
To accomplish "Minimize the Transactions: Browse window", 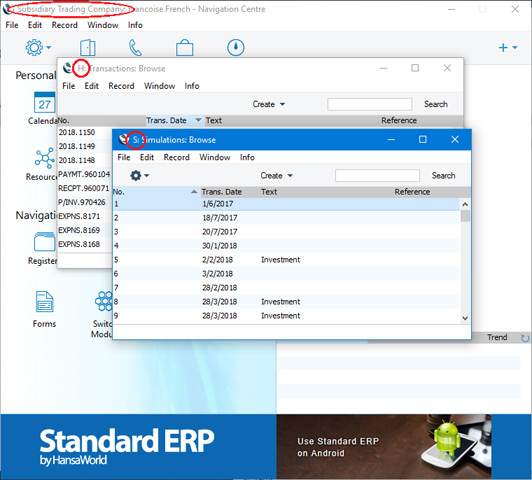I will [383, 68].
